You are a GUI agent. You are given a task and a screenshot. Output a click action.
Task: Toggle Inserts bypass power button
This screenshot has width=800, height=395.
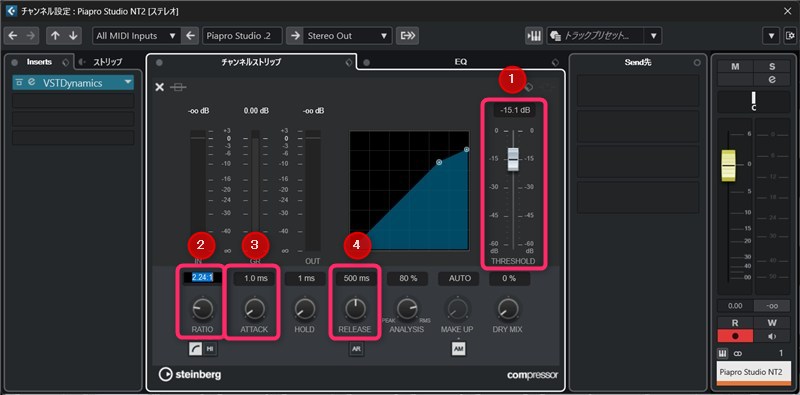tap(15, 62)
